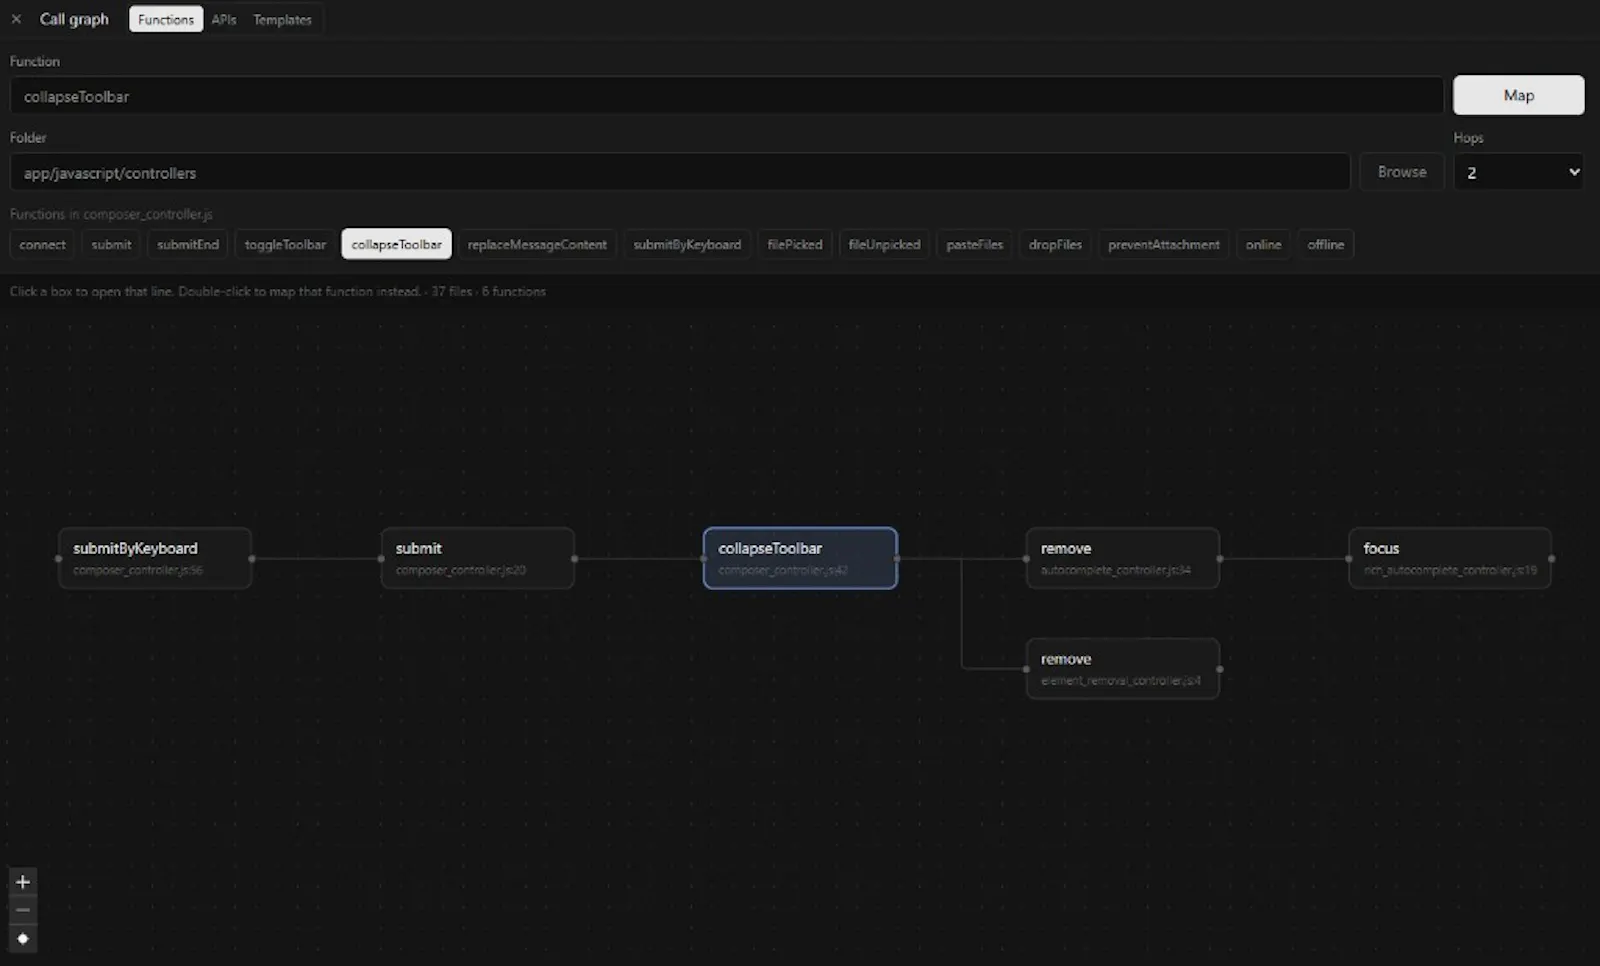This screenshot has width=1600, height=966.
Task: Open the collapseToolbar graph node
Action: 800,558
